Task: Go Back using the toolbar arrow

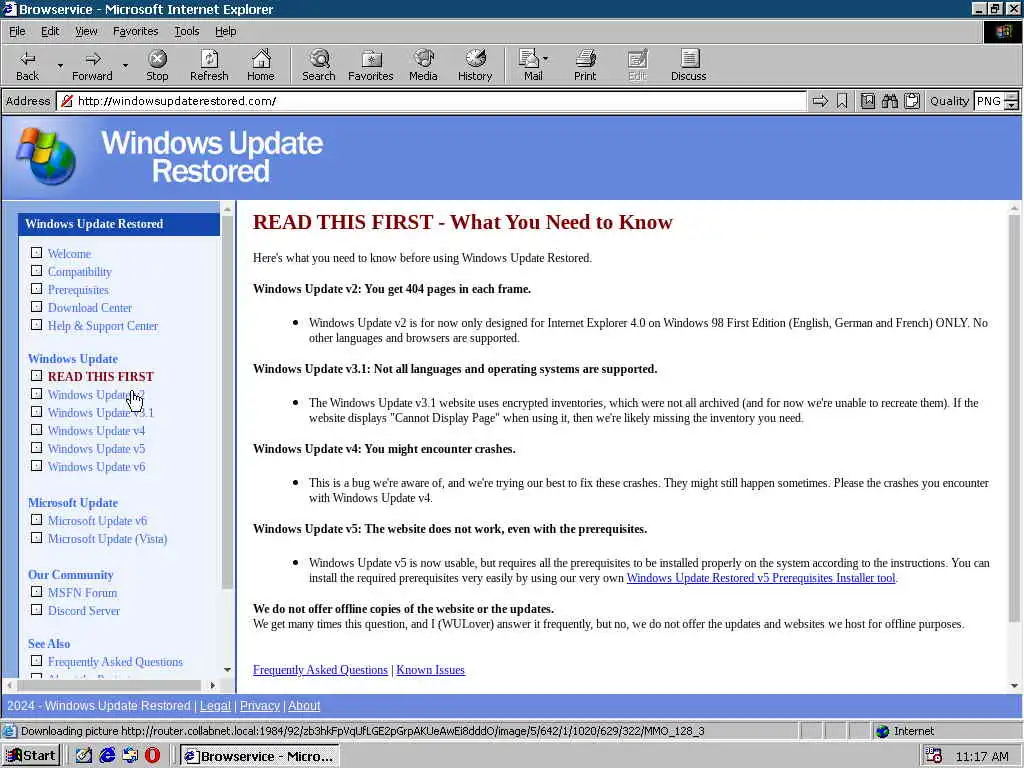Action: click(x=27, y=65)
